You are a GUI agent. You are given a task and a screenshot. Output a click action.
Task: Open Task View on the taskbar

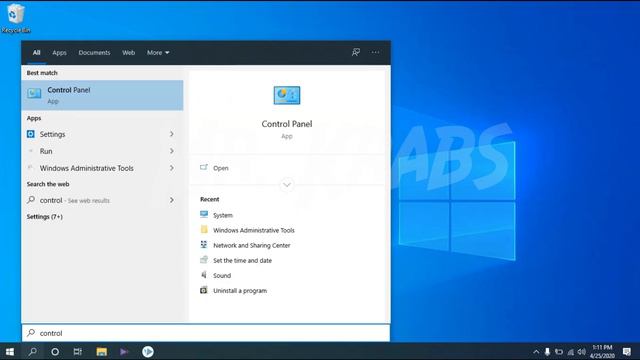tap(78, 351)
